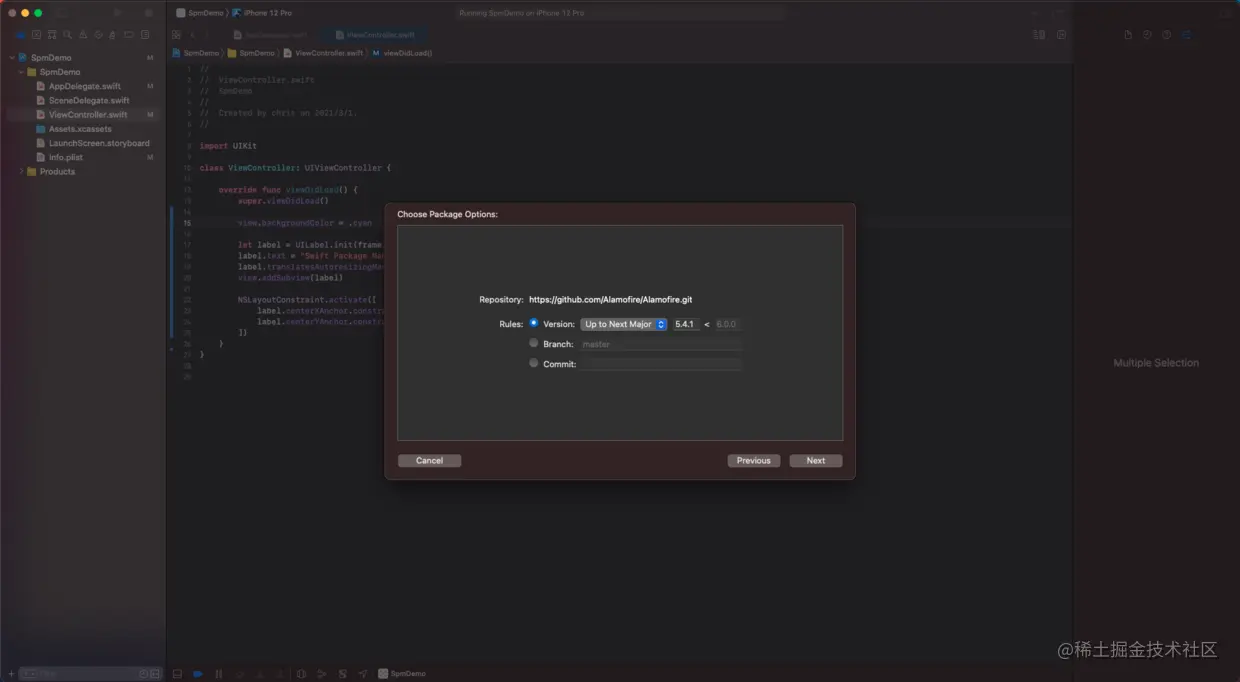Click the Environment Overrides icon
The image size is (1240, 682).
[343, 674]
